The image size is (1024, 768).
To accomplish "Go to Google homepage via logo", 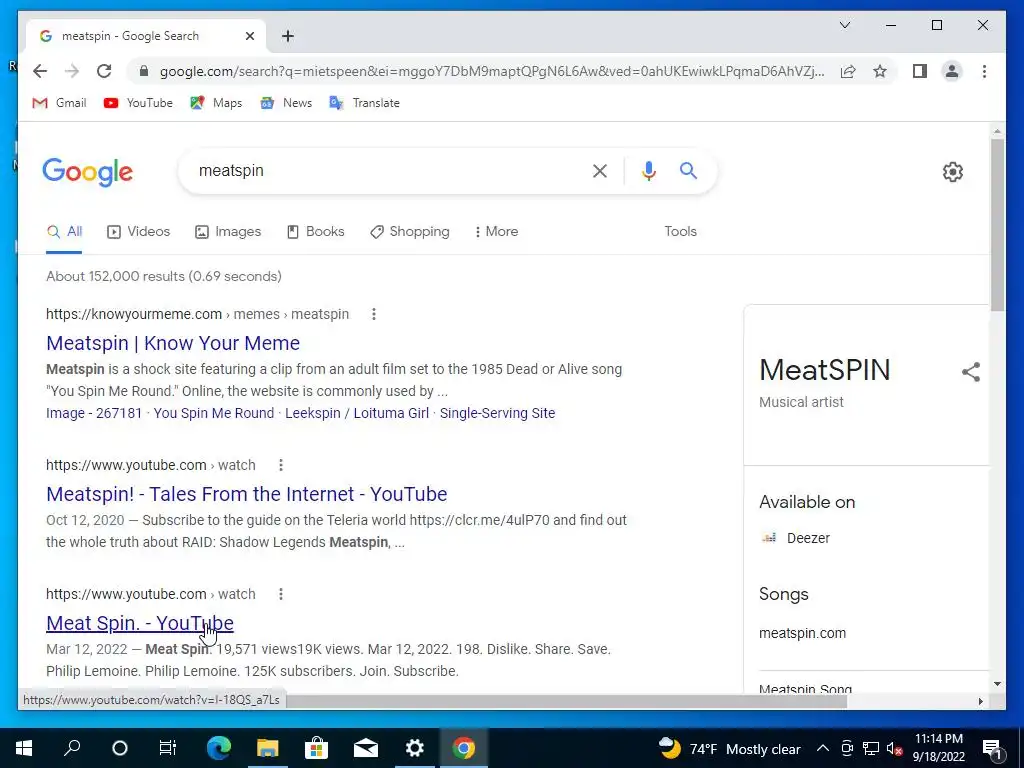I will (x=88, y=172).
